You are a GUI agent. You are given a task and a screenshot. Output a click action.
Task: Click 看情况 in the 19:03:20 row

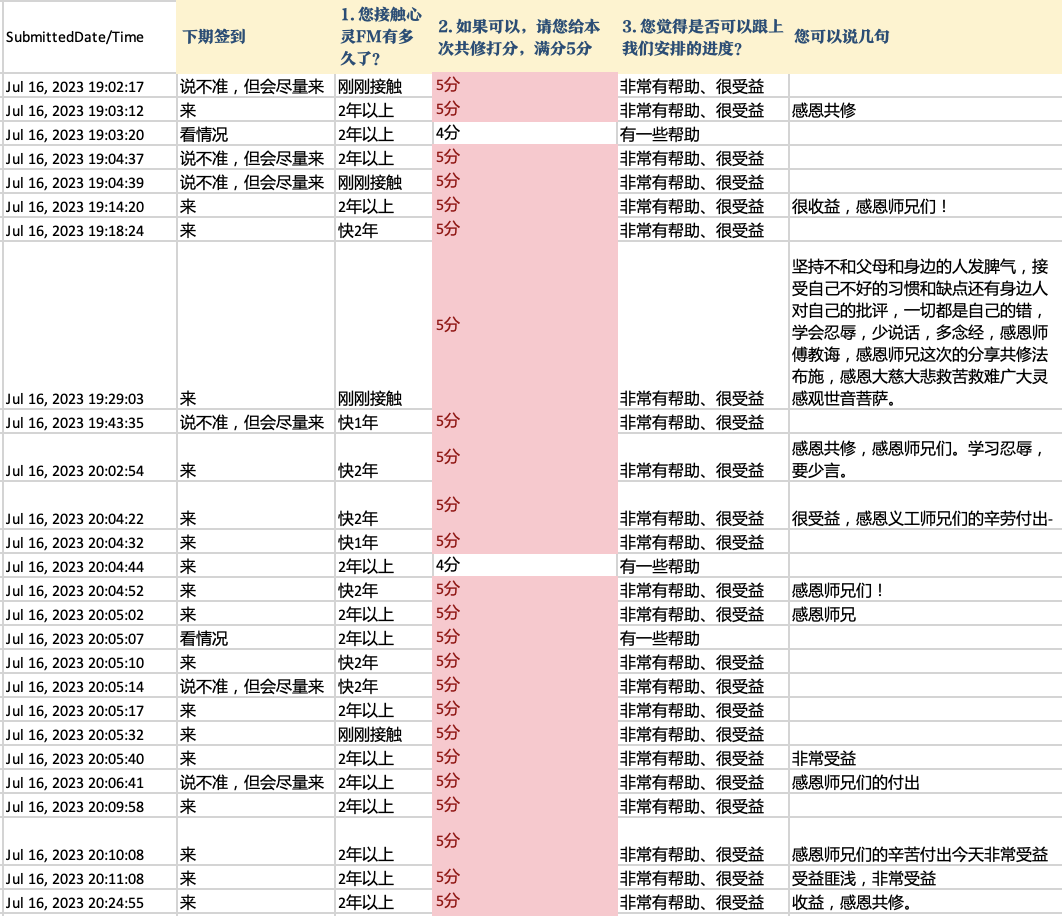click(x=204, y=135)
